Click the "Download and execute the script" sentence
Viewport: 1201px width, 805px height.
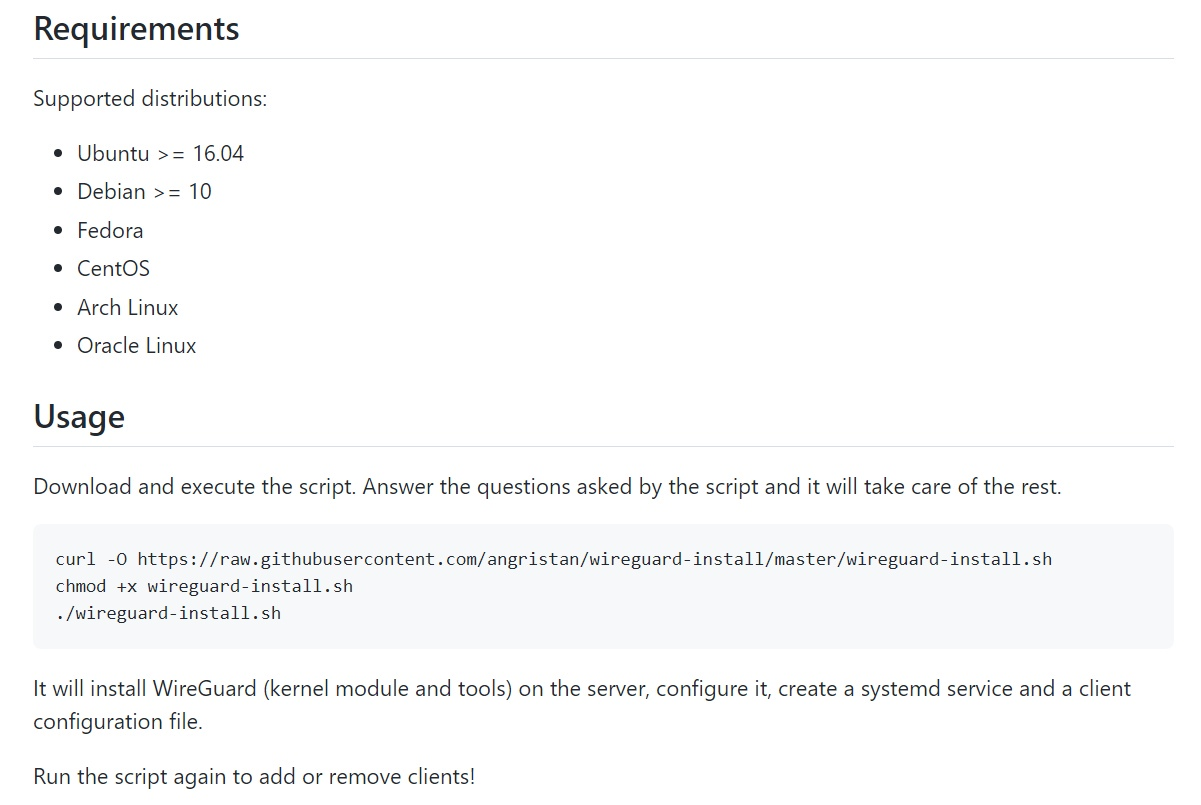196,487
